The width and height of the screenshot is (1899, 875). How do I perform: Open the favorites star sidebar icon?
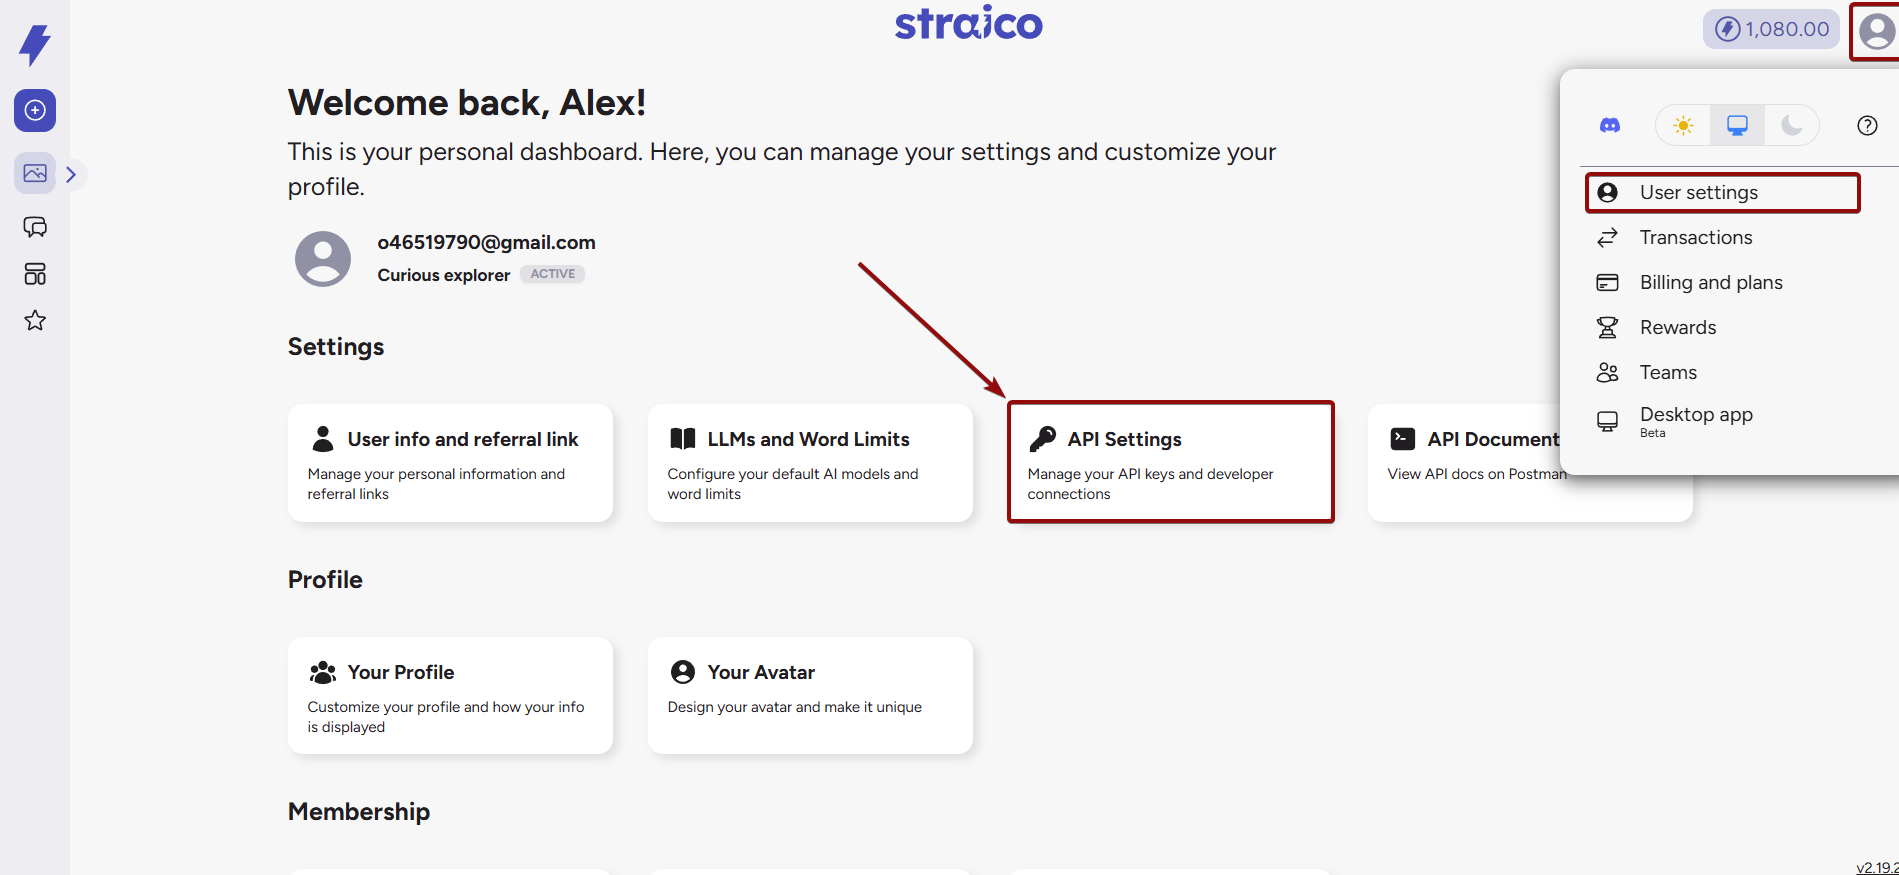point(35,320)
